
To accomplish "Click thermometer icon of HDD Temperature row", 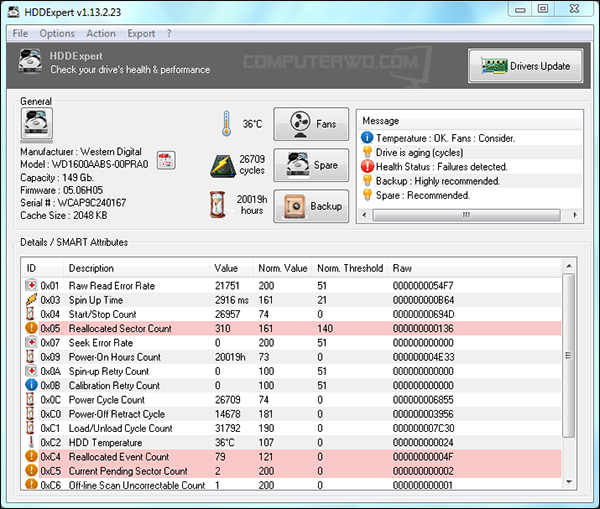I will pos(31,442).
